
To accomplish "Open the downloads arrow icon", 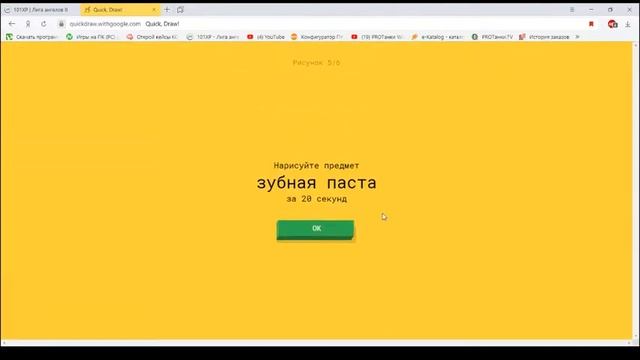I will pos(628,24).
